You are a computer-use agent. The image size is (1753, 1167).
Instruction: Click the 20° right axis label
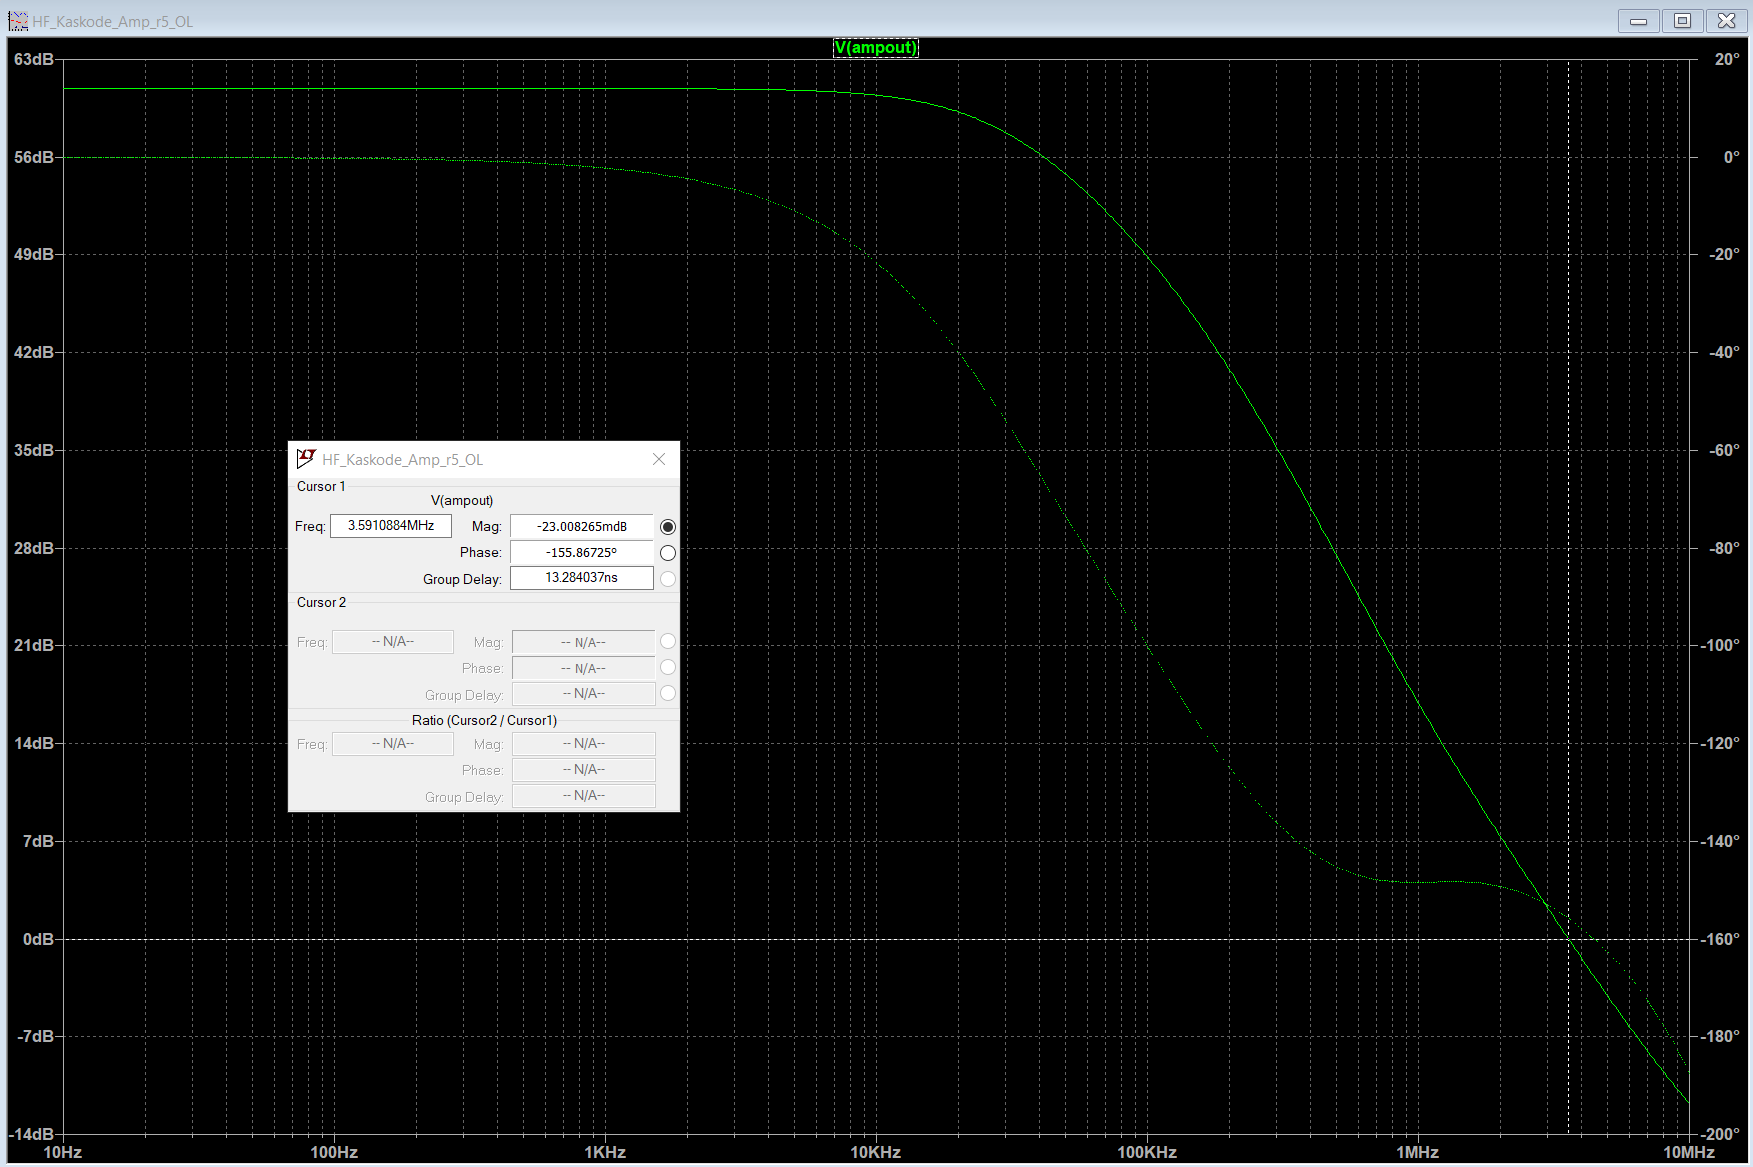[1726, 60]
